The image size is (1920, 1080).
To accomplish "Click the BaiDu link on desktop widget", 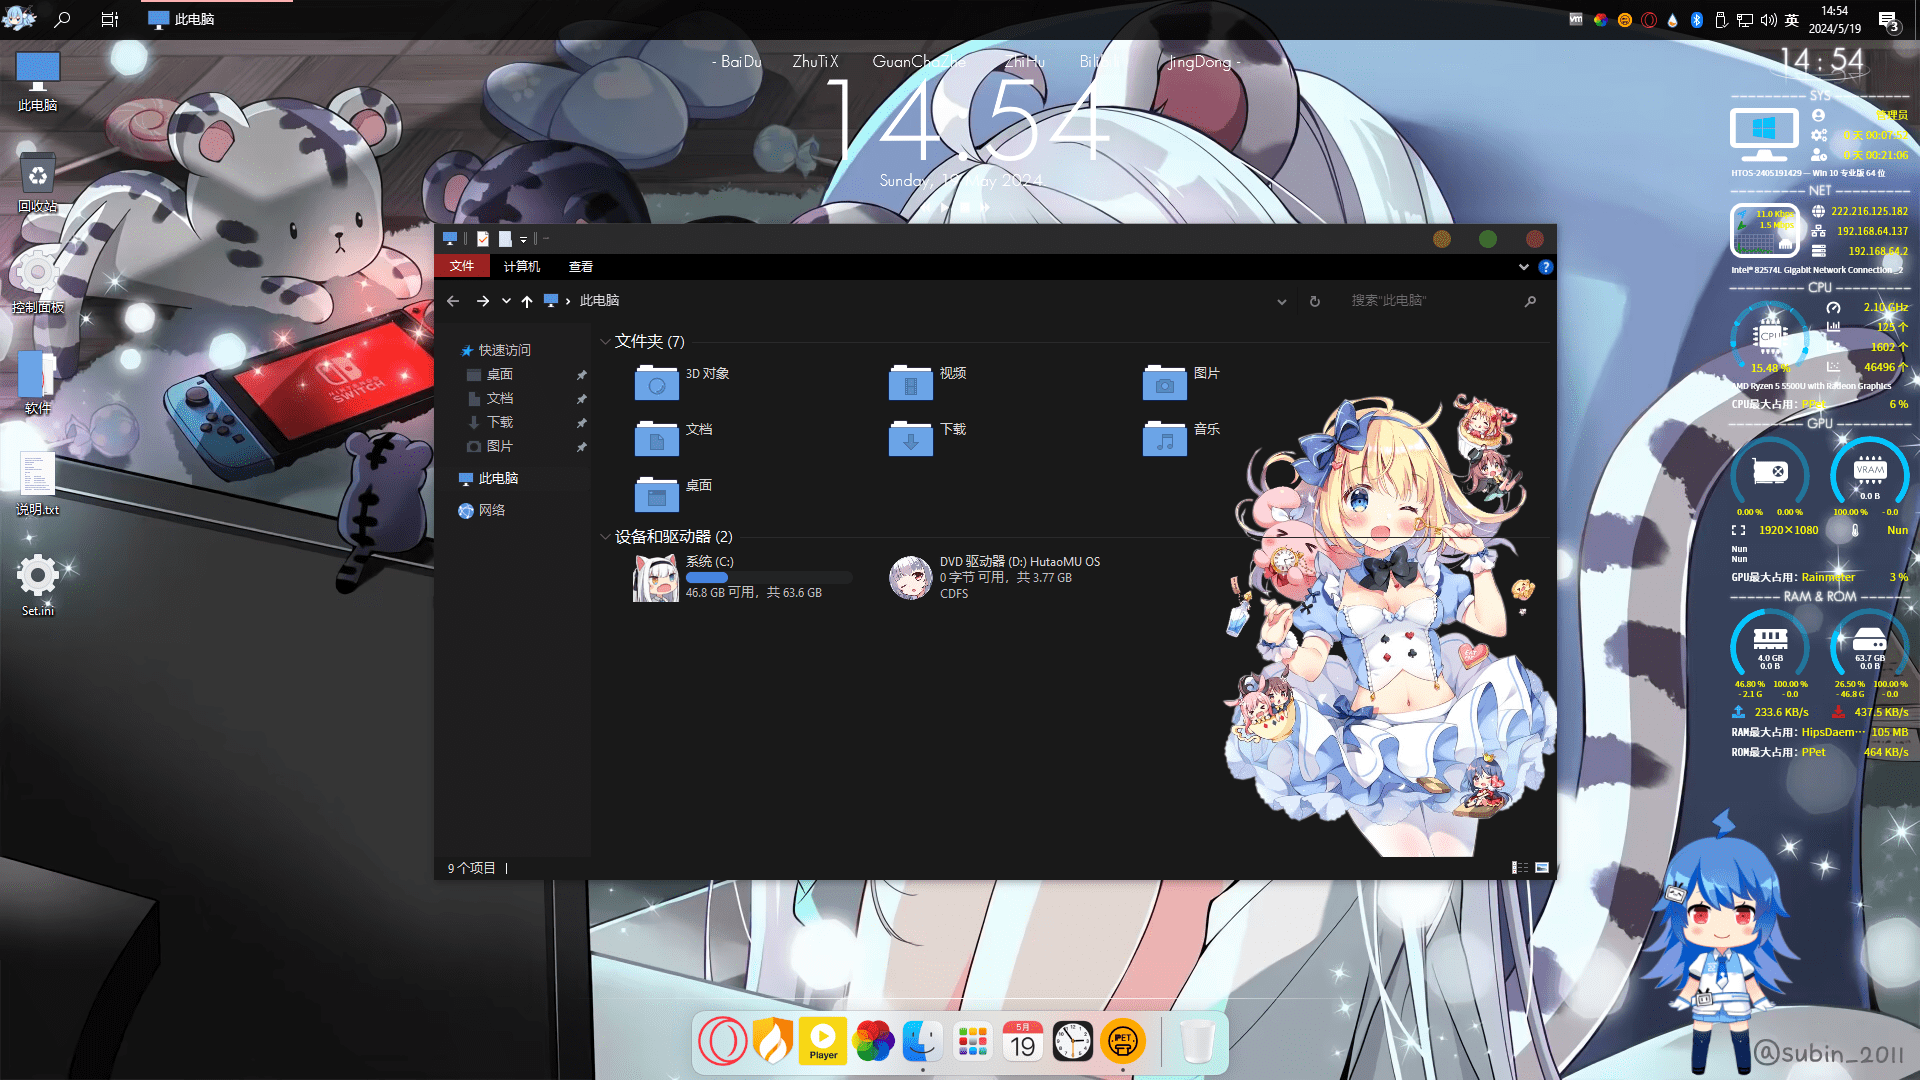I will tap(740, 62).
